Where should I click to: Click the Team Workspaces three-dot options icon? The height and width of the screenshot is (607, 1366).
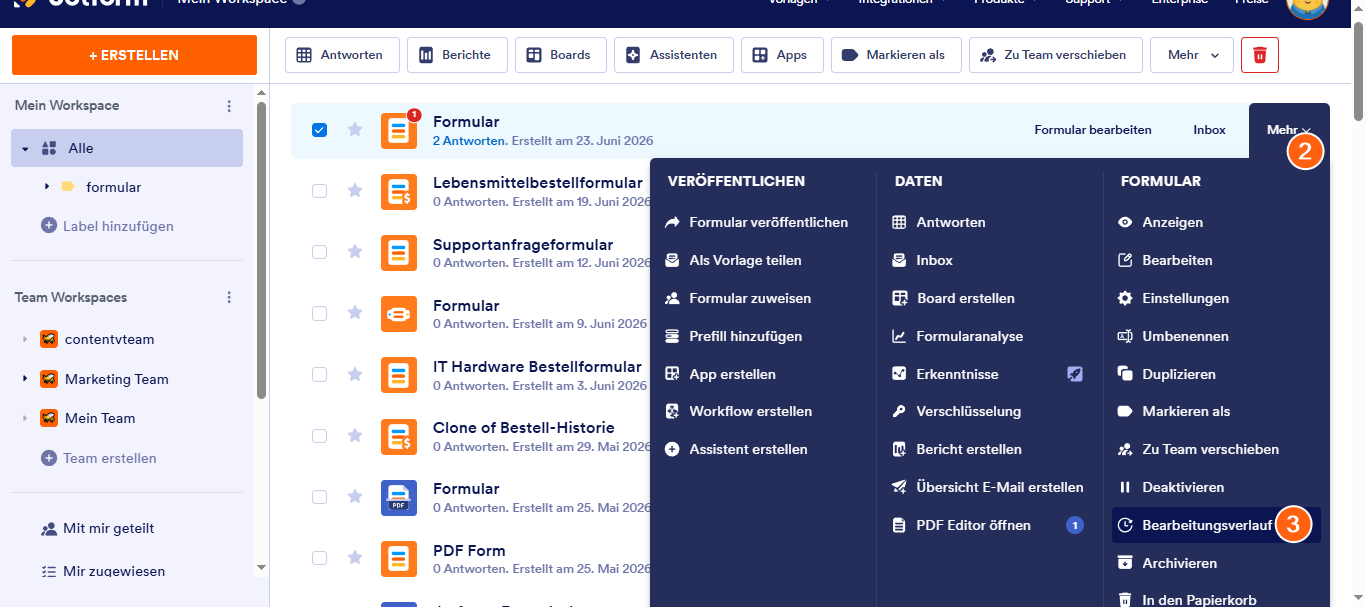pyautogui.click(x=229, y=298)
